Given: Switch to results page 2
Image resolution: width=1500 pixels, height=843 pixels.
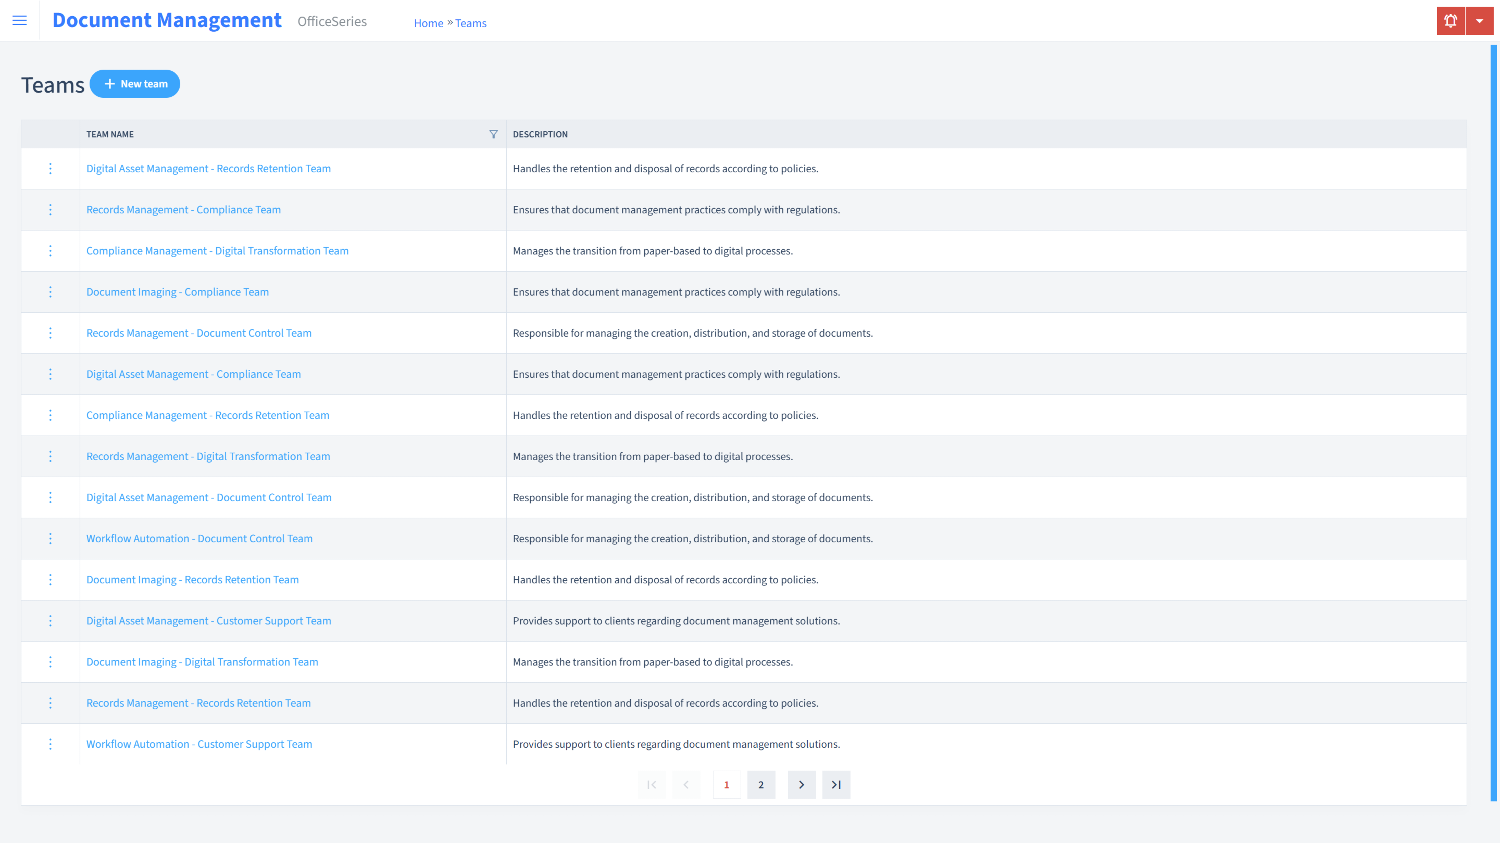Looking at the screenshot, I should (761, 784).
